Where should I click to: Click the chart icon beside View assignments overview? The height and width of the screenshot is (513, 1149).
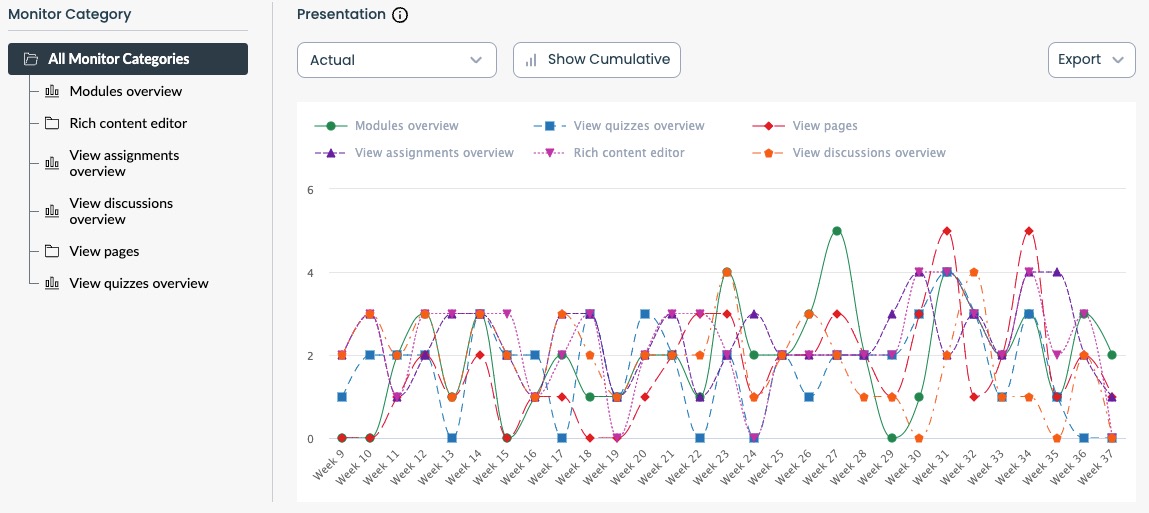click(x=52, y=163)
